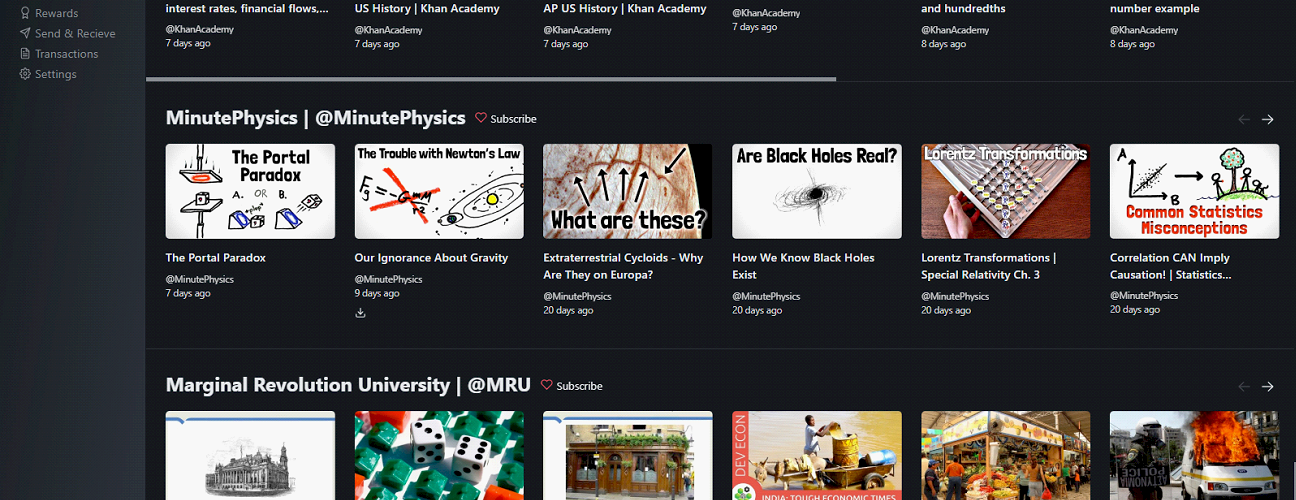Open the MinutePhysics channel heading
The height and width of the screenshot is (500, 1296).
pyautogui.click(x=316, y=118)
